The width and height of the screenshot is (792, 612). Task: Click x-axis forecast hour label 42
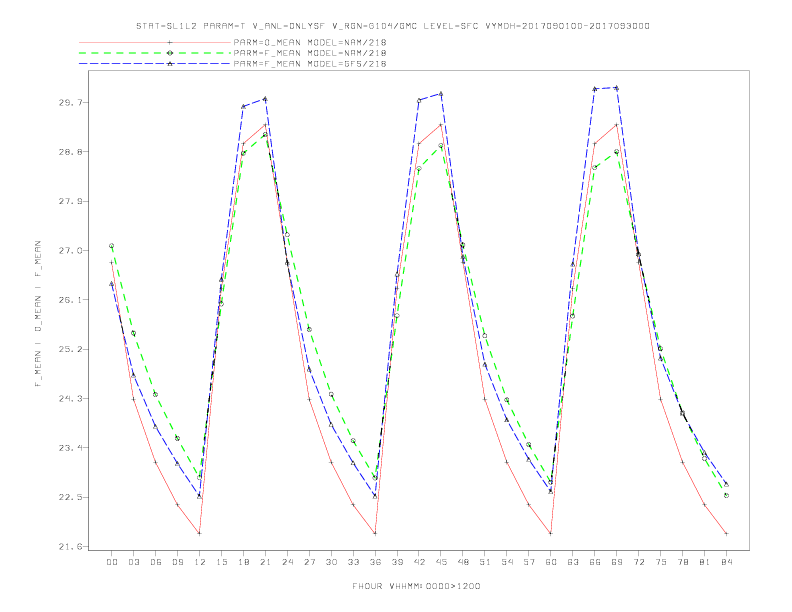point(419,562)
